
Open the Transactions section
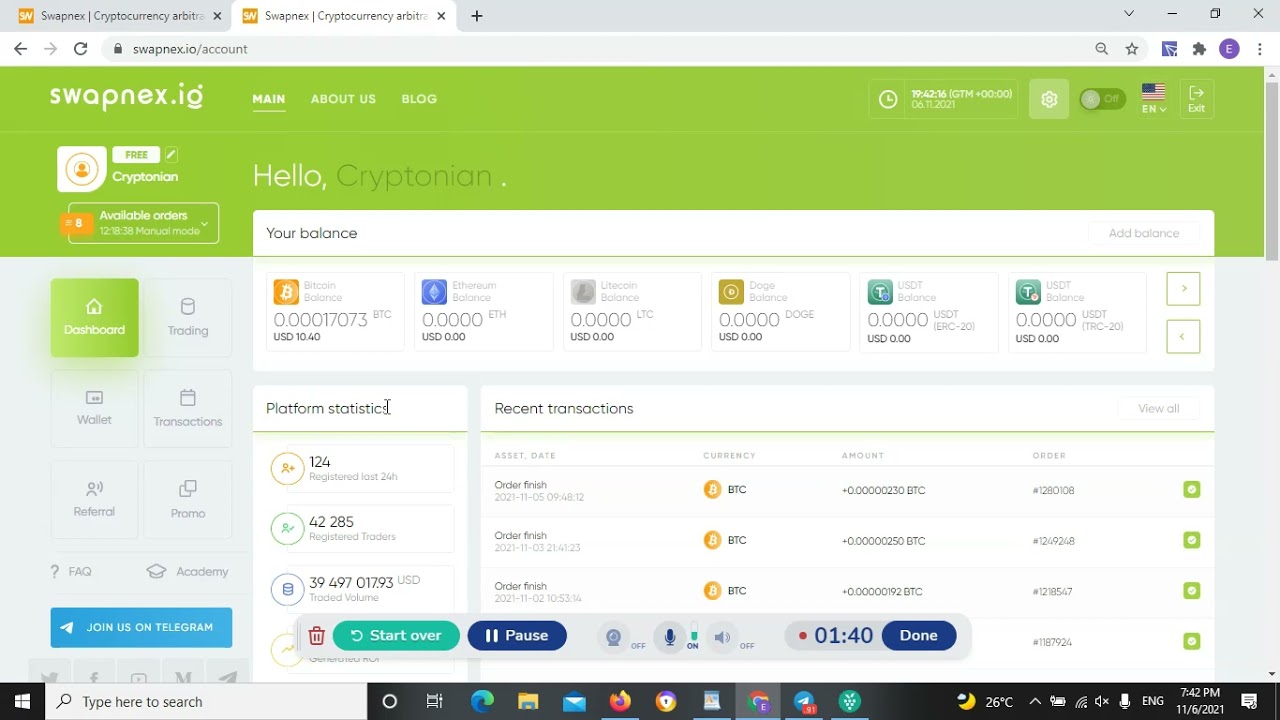click(188, 408)
